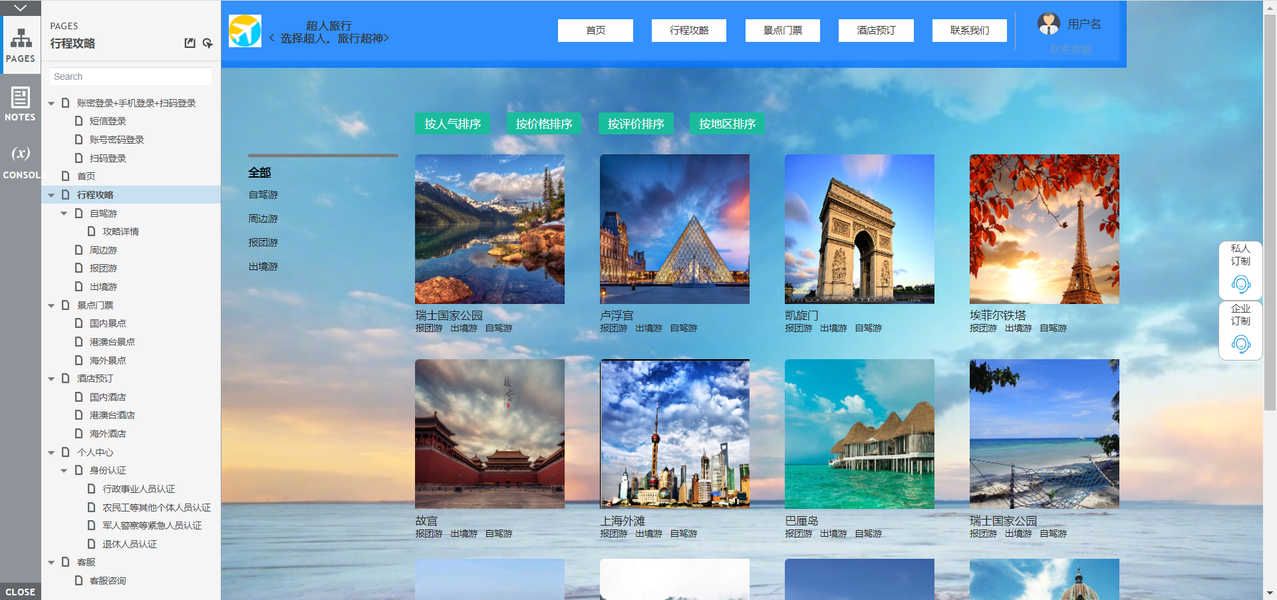Open the 扫码登录 page
The image size is (1277, 600).
(107, 158)
